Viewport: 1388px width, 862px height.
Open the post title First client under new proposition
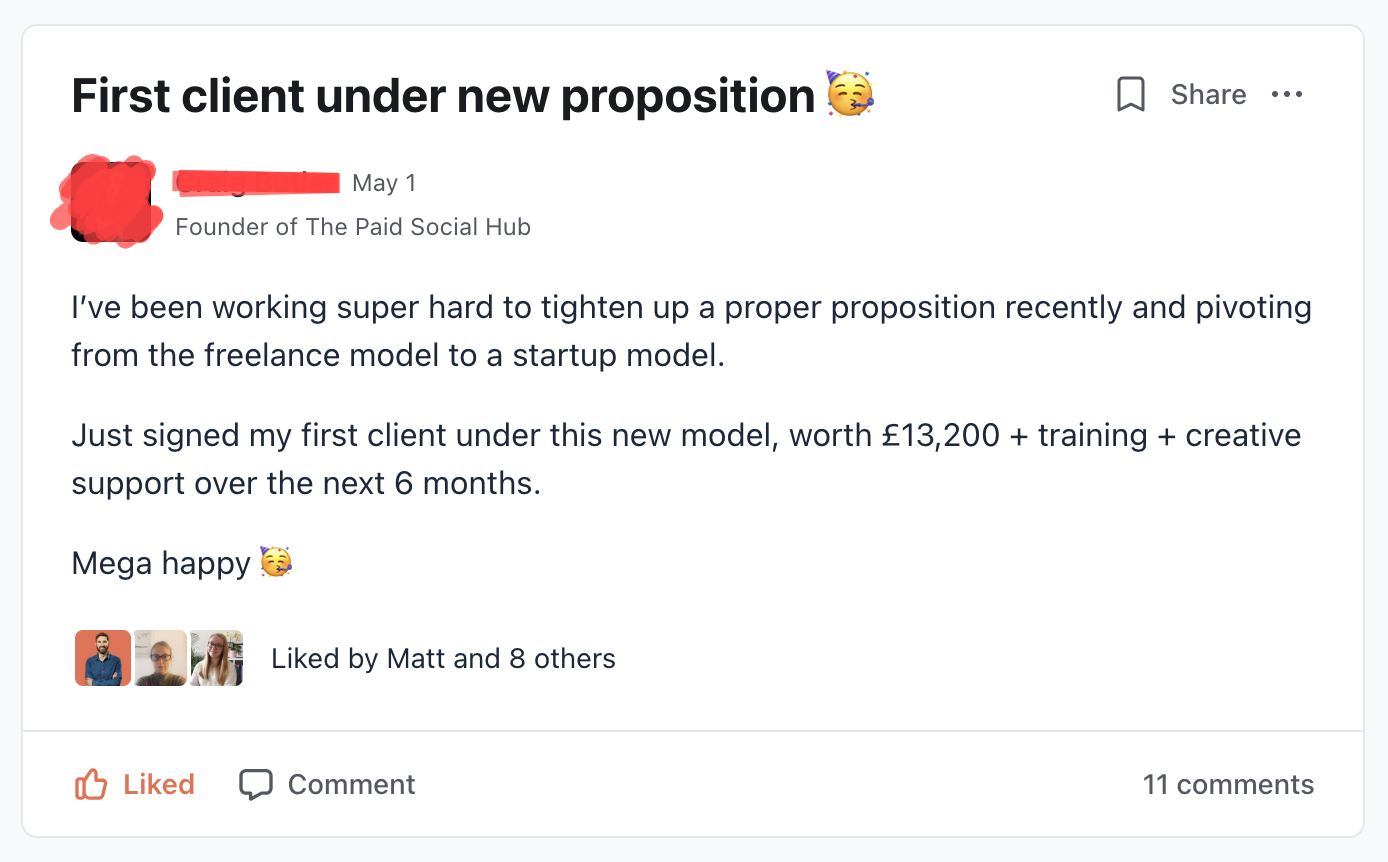[x=443, y=96]
